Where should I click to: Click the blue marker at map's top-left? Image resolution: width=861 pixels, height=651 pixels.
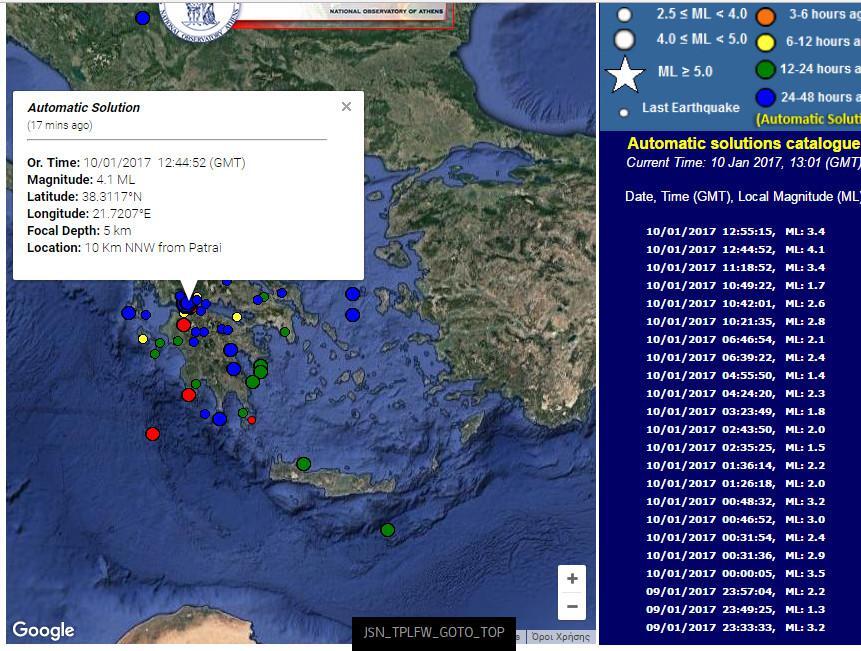click(x=143, y=18)
